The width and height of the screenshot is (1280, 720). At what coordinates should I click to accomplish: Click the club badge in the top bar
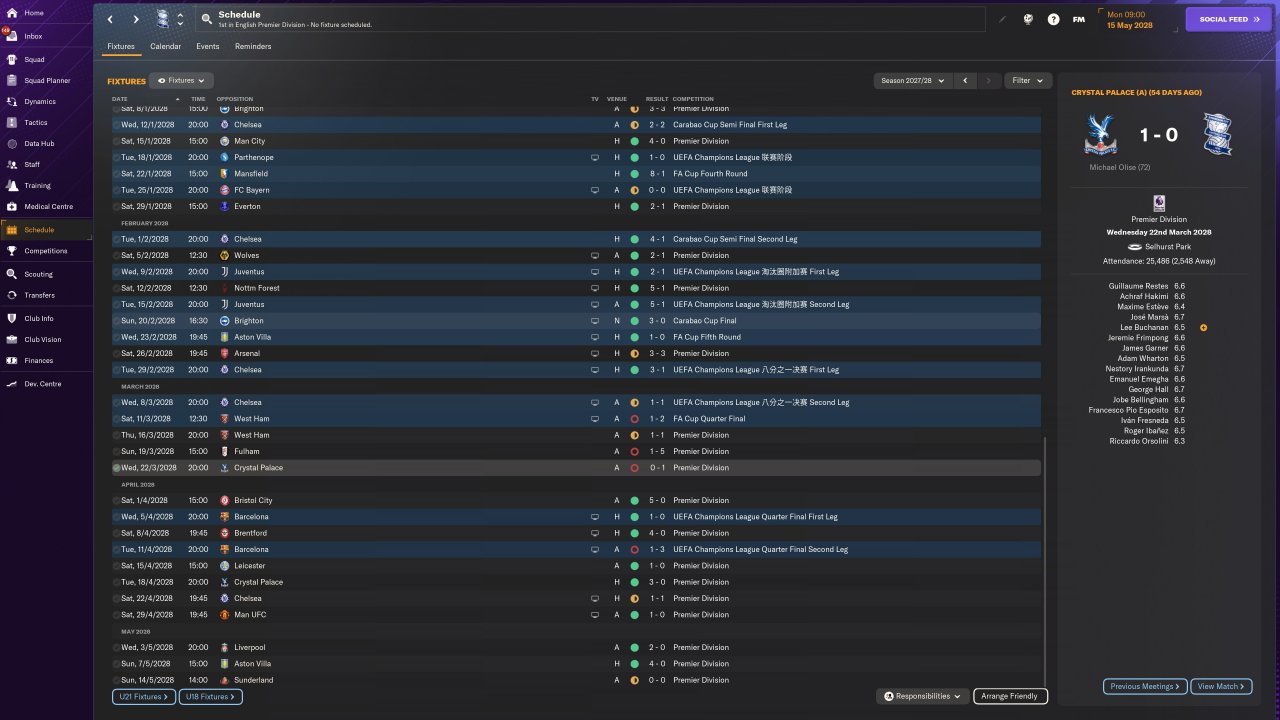click(x=163, y=19)
